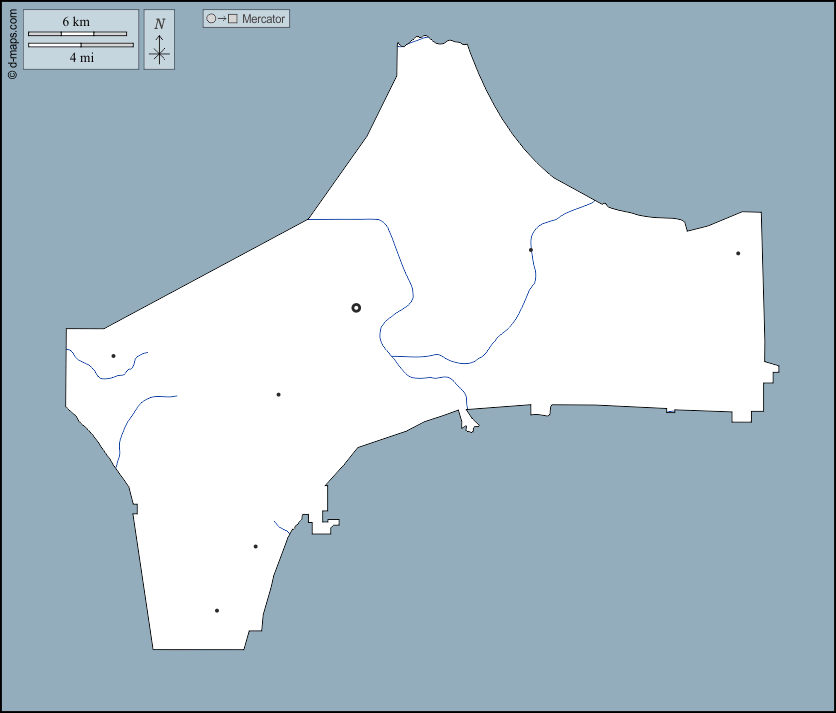Click the Mercator projection label
This screenshot has height=713, width=836.
(x=263, y=19)
